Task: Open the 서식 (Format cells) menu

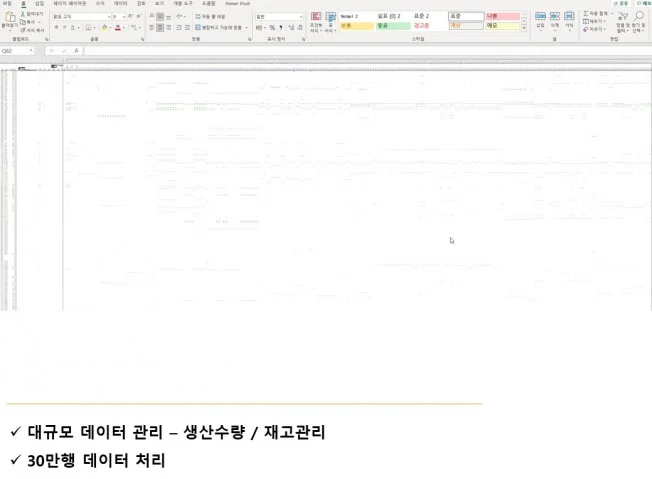Action: 569,20
